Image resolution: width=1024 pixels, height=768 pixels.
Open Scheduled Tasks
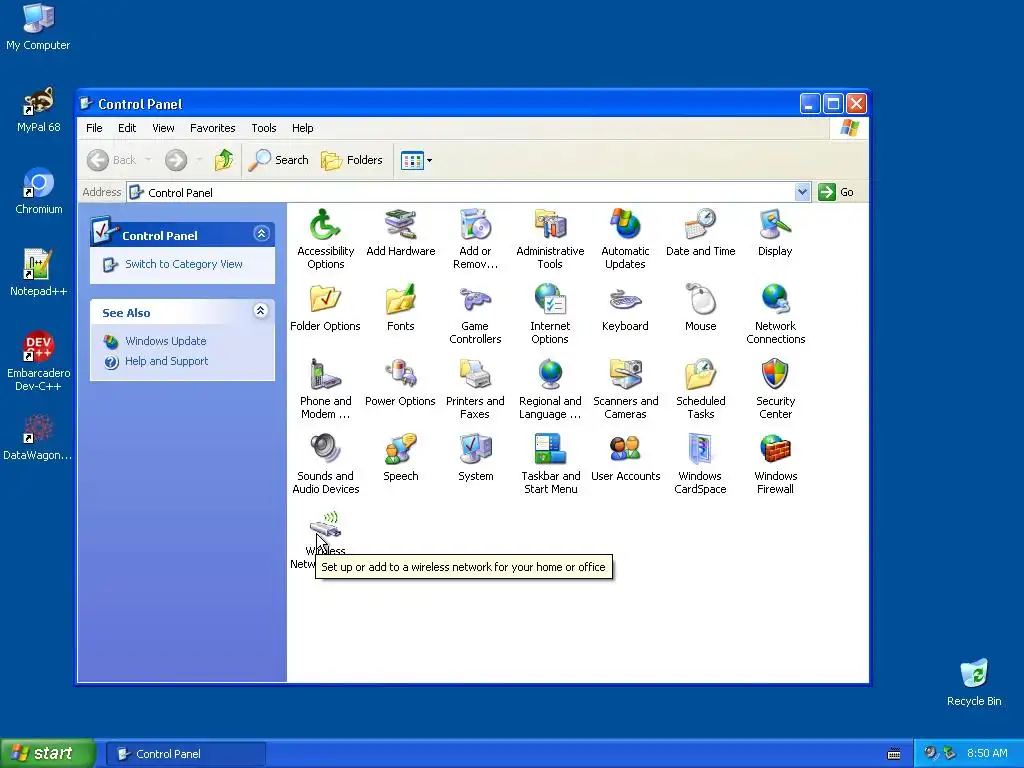click(700, 389)
